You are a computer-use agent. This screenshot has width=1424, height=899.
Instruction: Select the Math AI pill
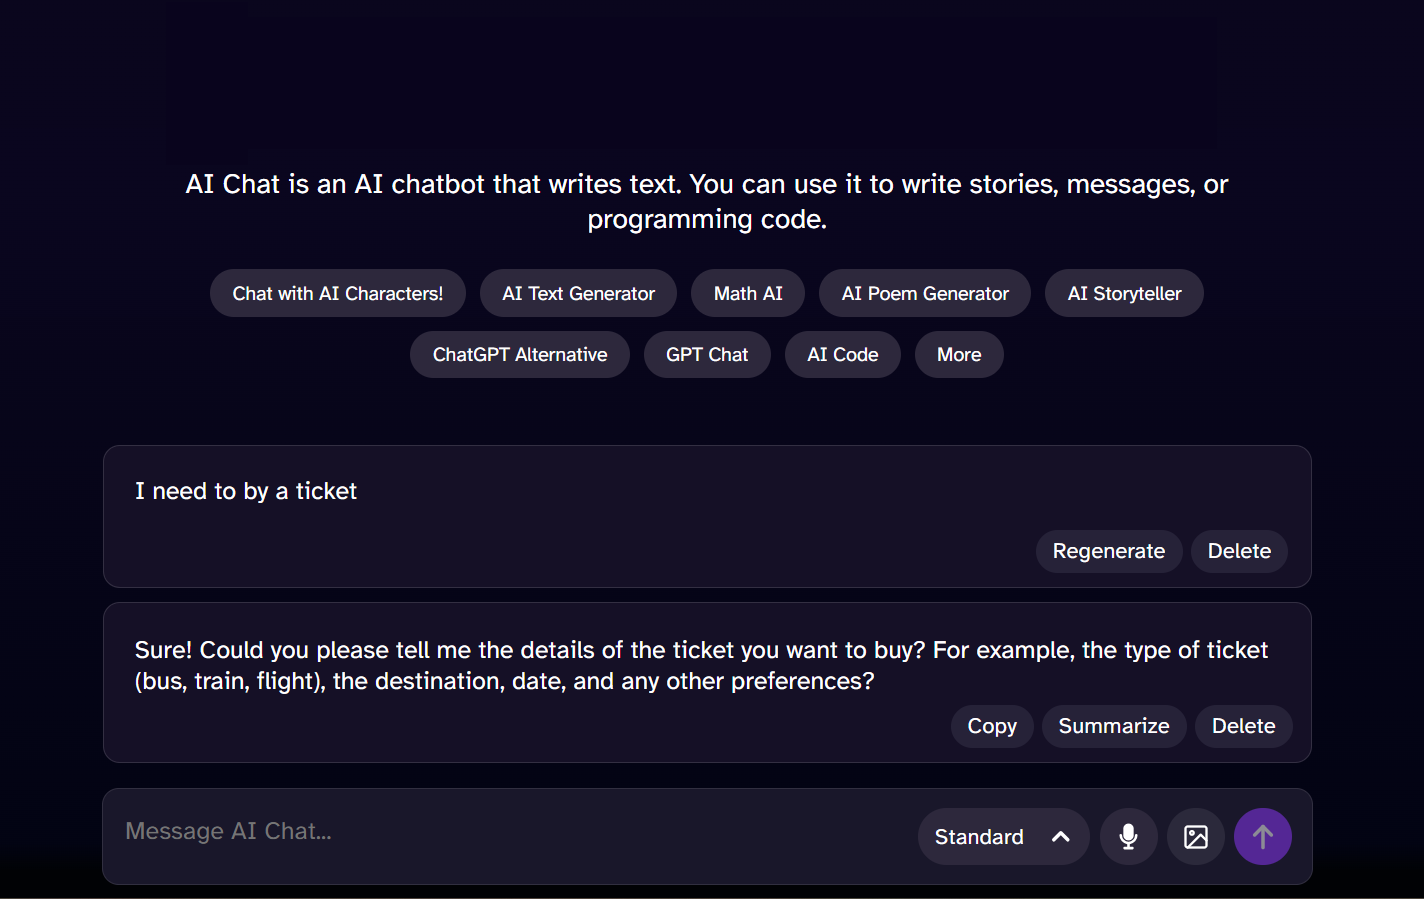coord(748,294)
